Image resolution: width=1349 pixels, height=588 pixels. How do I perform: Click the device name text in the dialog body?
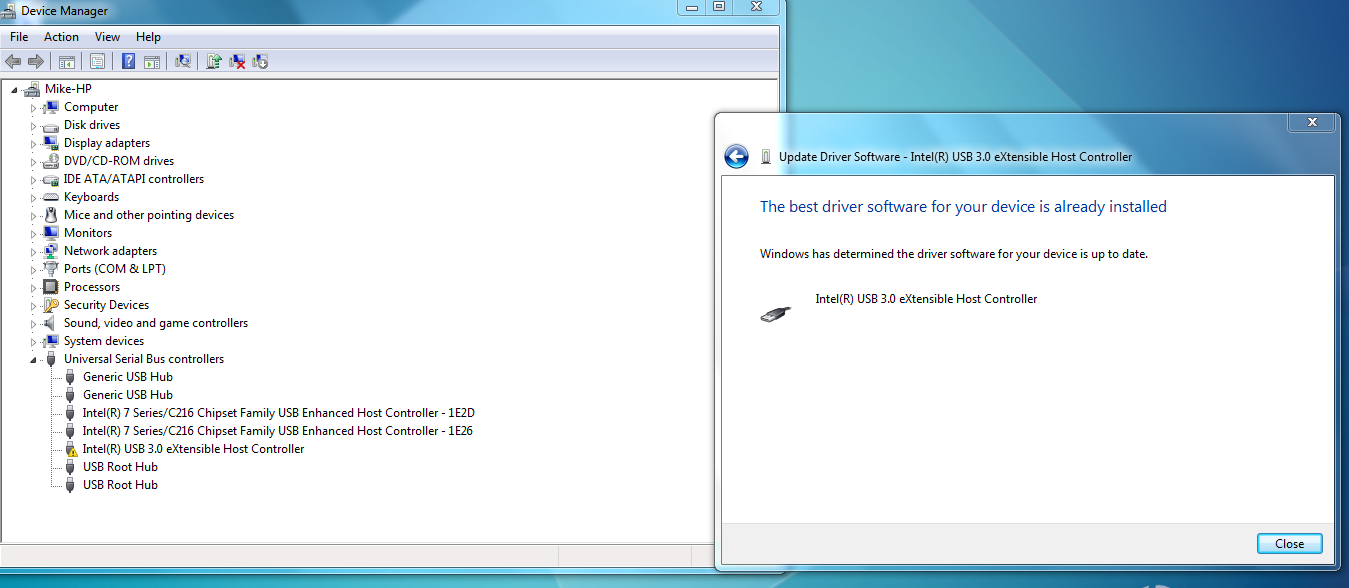[926, 299]
